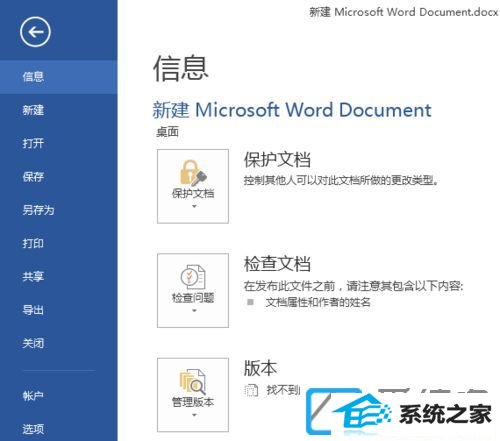Click the Check for Issues document icon
This screenshot has width=500, height=441.
pos(193,277)
